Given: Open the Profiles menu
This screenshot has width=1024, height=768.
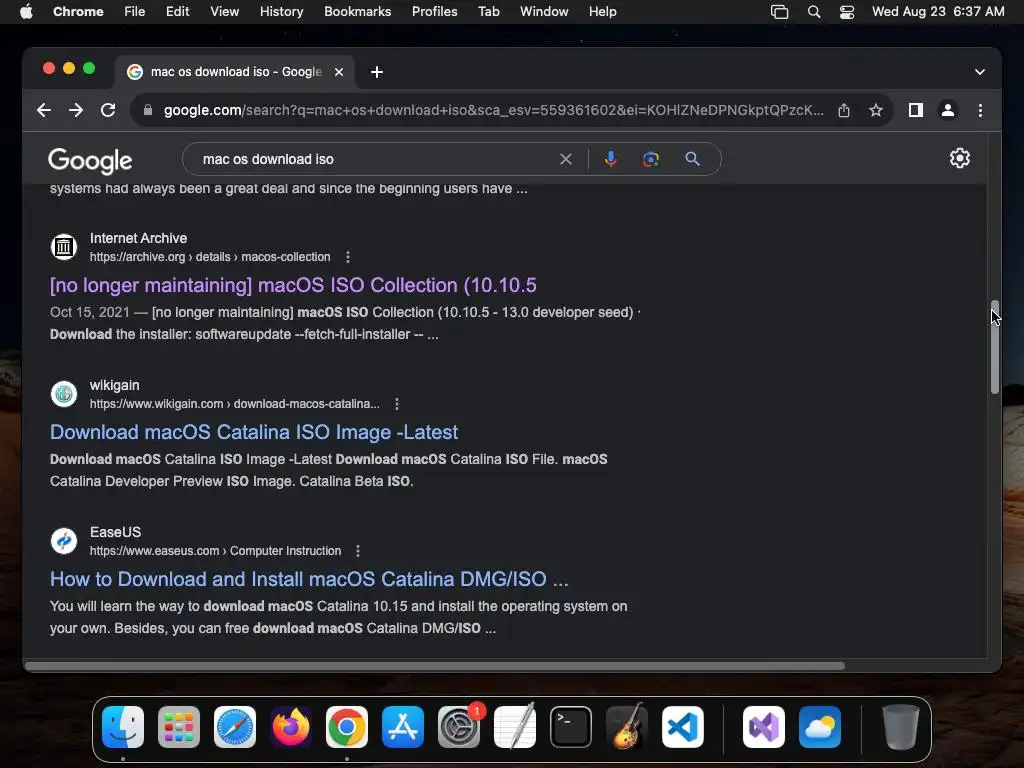Looking at the screenshot, I should point(434,12).
